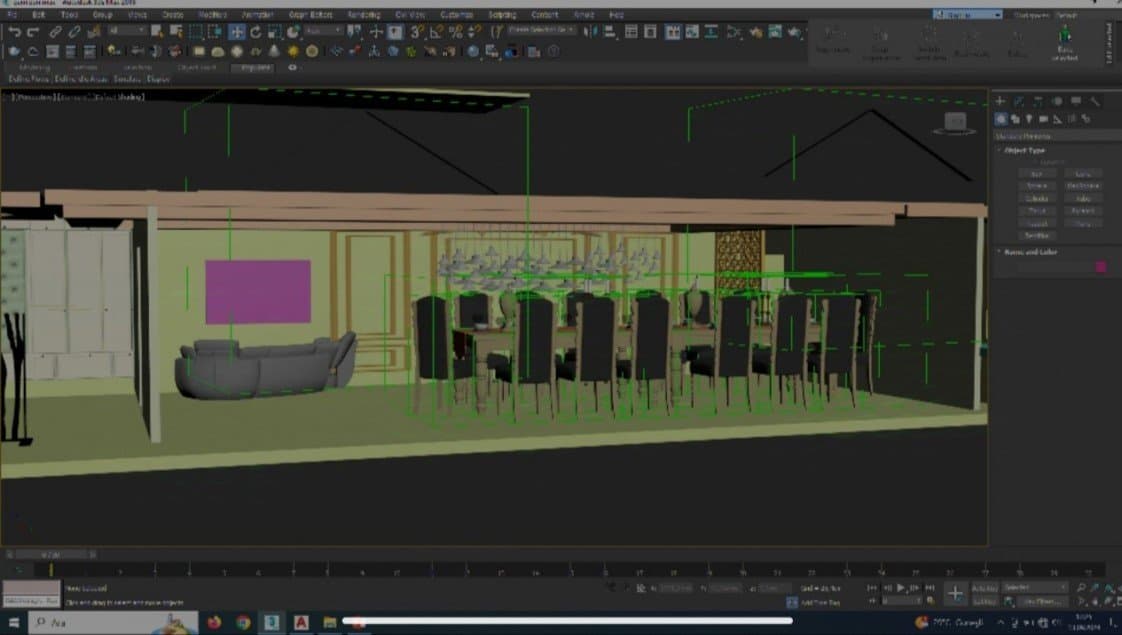The image size is (1122, 635).
Task: Click the Play Animation button
Action: [901, 588]
